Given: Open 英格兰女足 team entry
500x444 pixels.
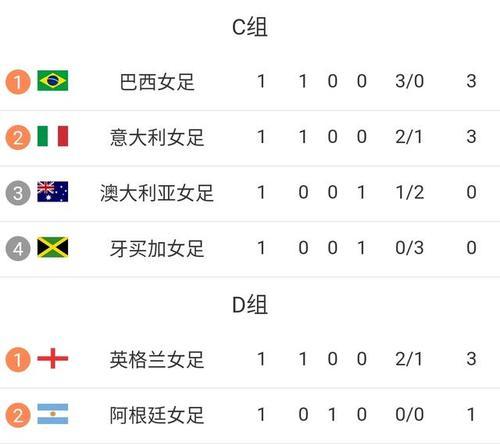Looking at the screenshot, I should click(x=157, y=360).
